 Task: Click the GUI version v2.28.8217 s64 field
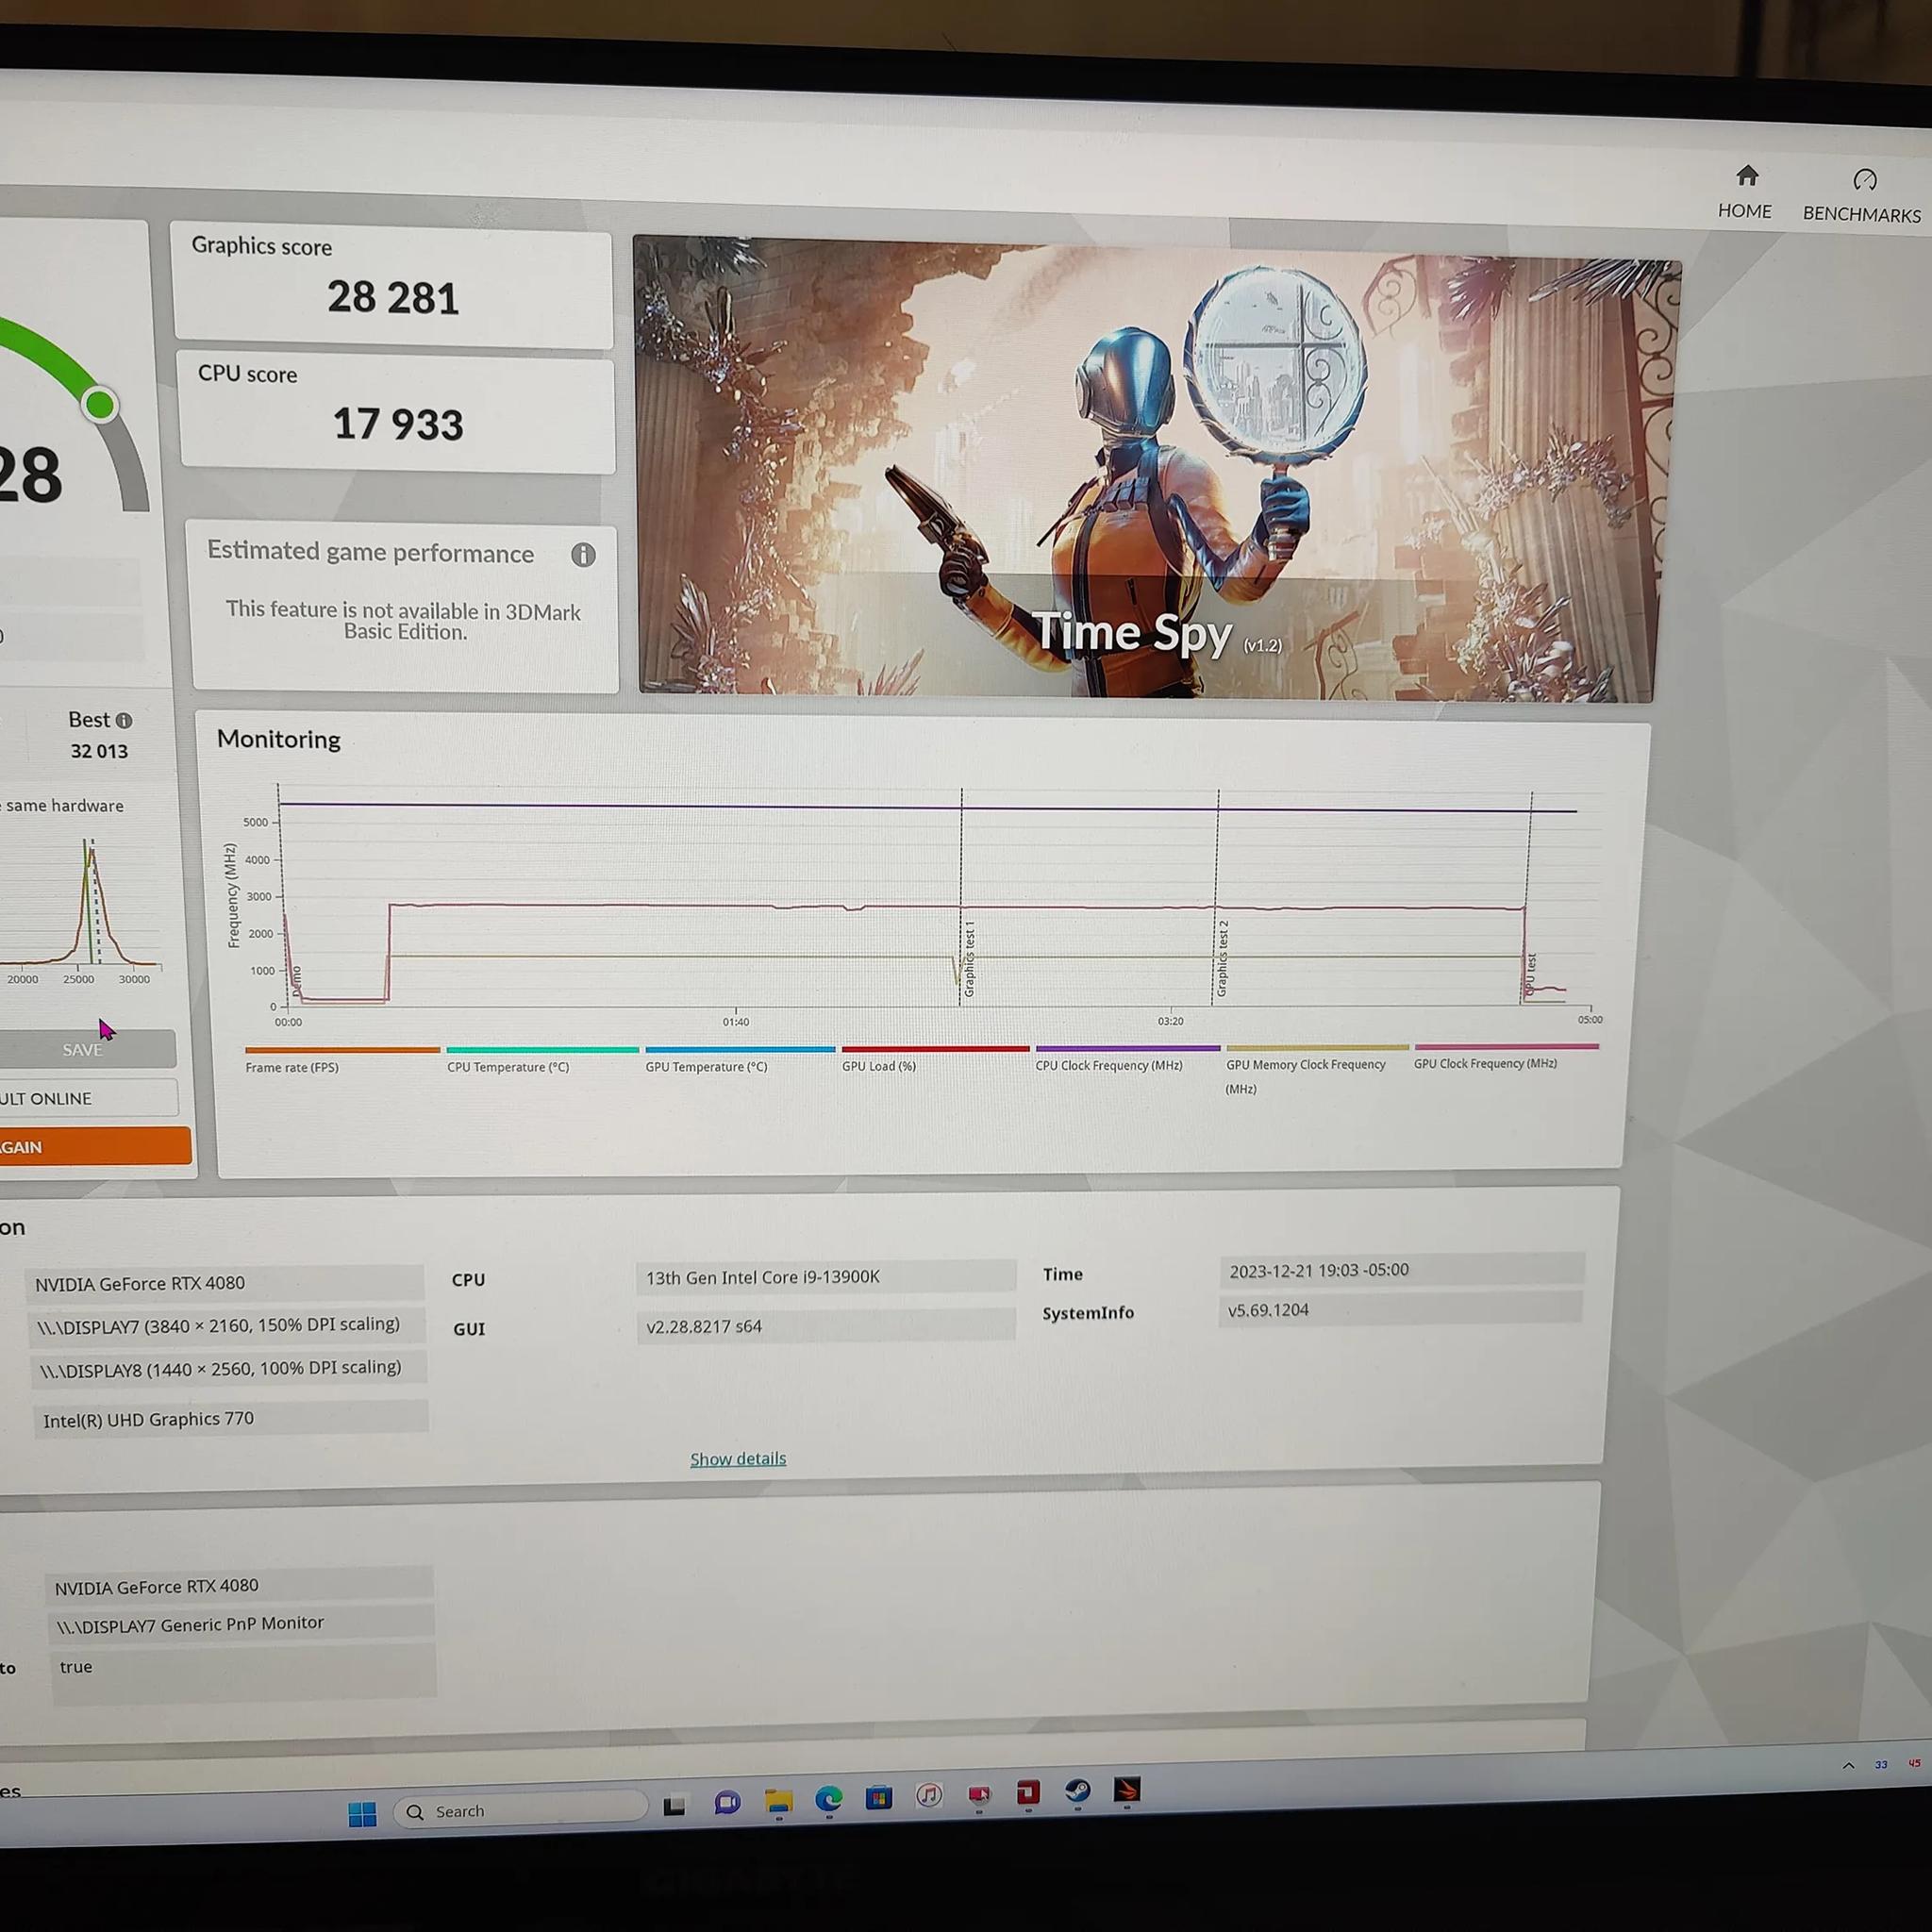[x=826, y=1326]
